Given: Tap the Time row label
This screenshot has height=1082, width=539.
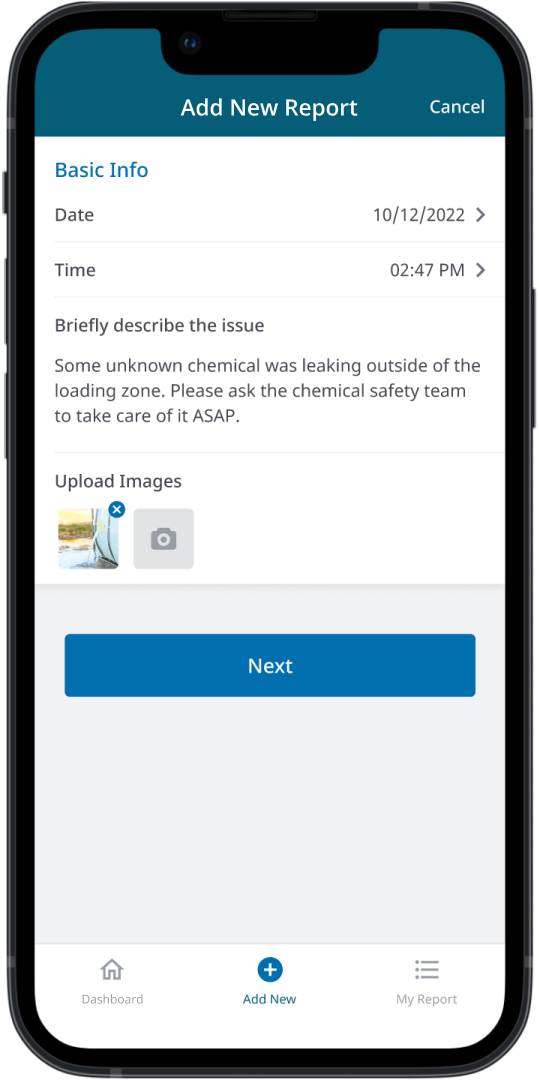Looking at the screenshot, I should tap(75, 270).
